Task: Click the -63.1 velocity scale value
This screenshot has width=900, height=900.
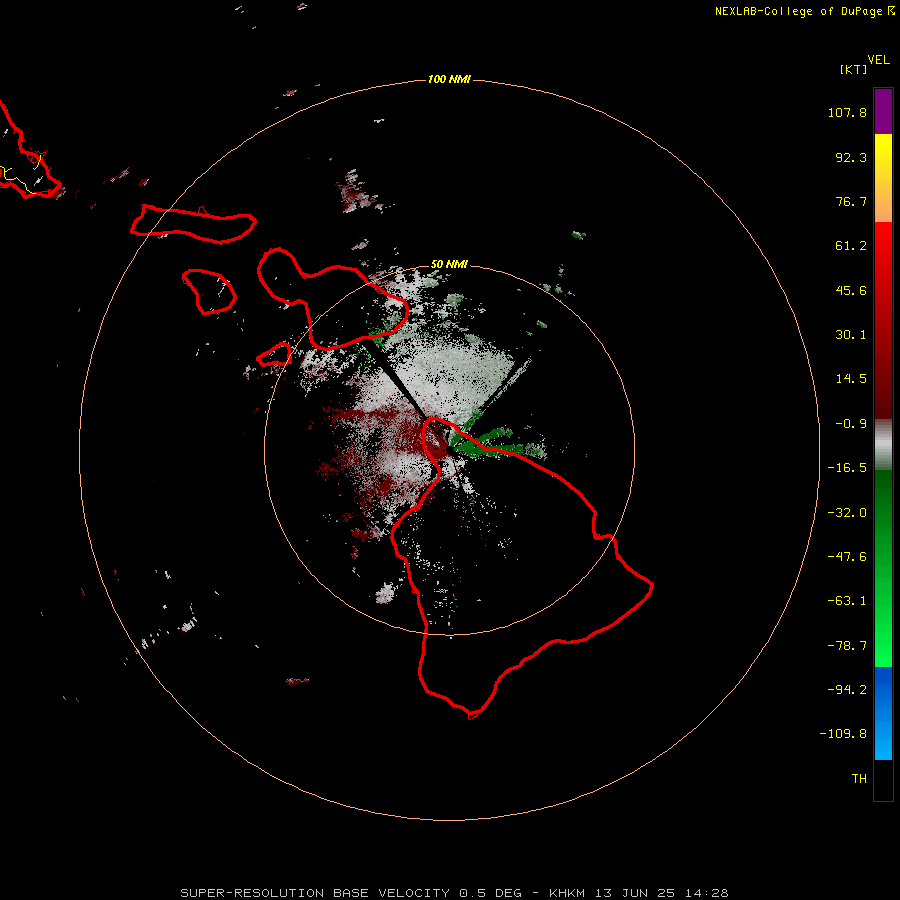Action: click(847, 601)
